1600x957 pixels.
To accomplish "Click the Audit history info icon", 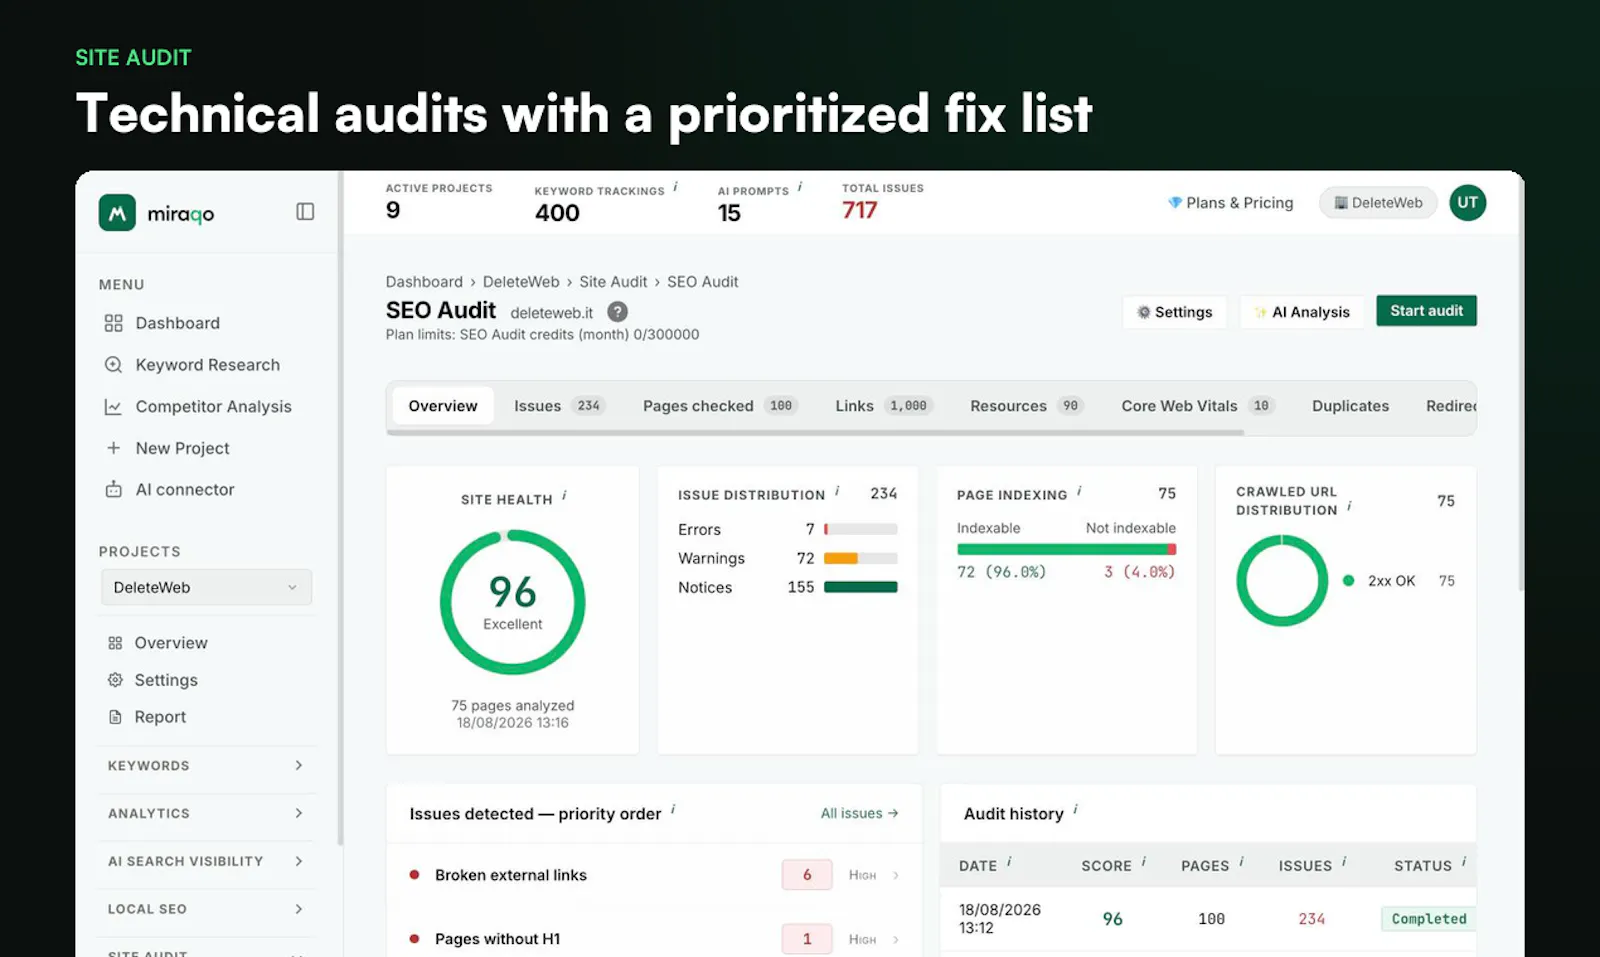I will (1076, 810).
